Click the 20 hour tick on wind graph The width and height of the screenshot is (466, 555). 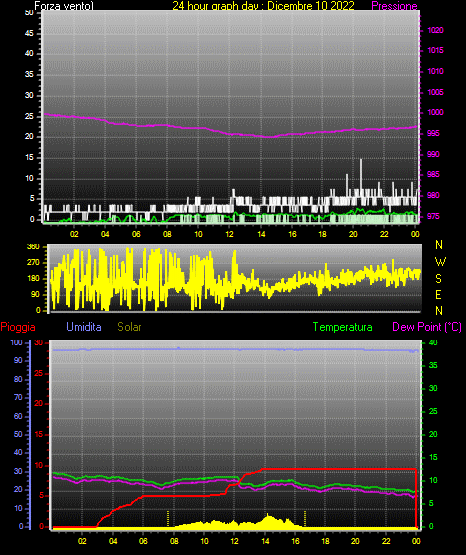[353, 234]
